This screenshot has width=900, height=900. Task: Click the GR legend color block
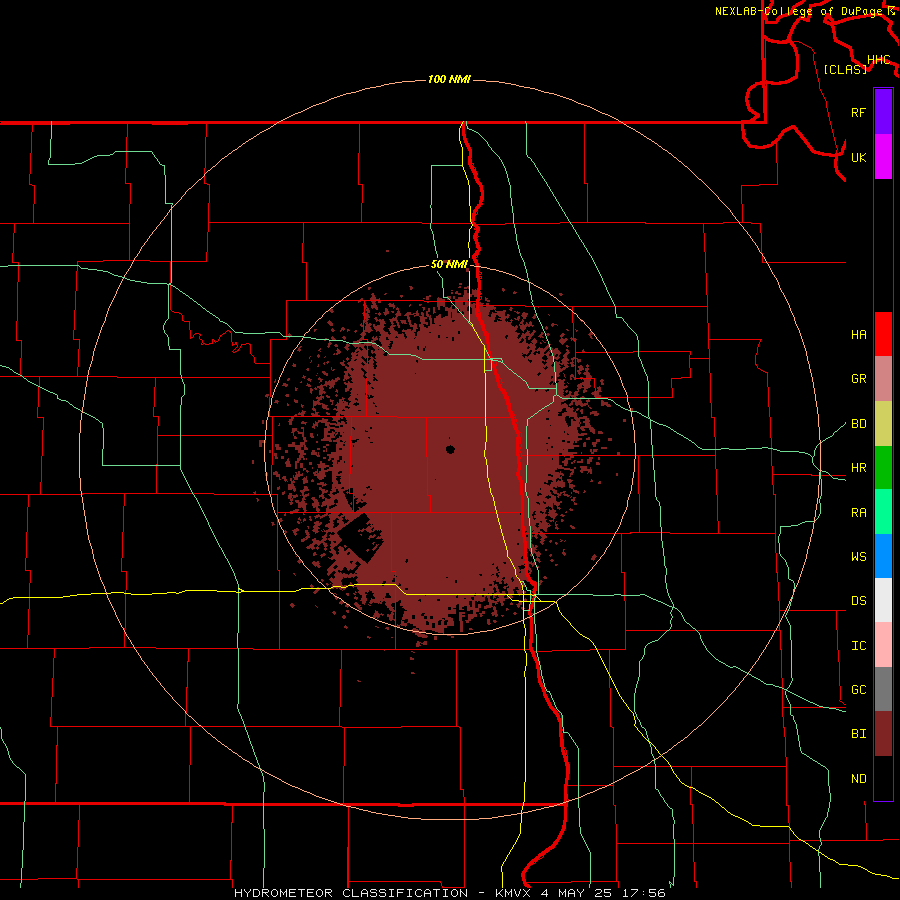click(x=883, y=379)
